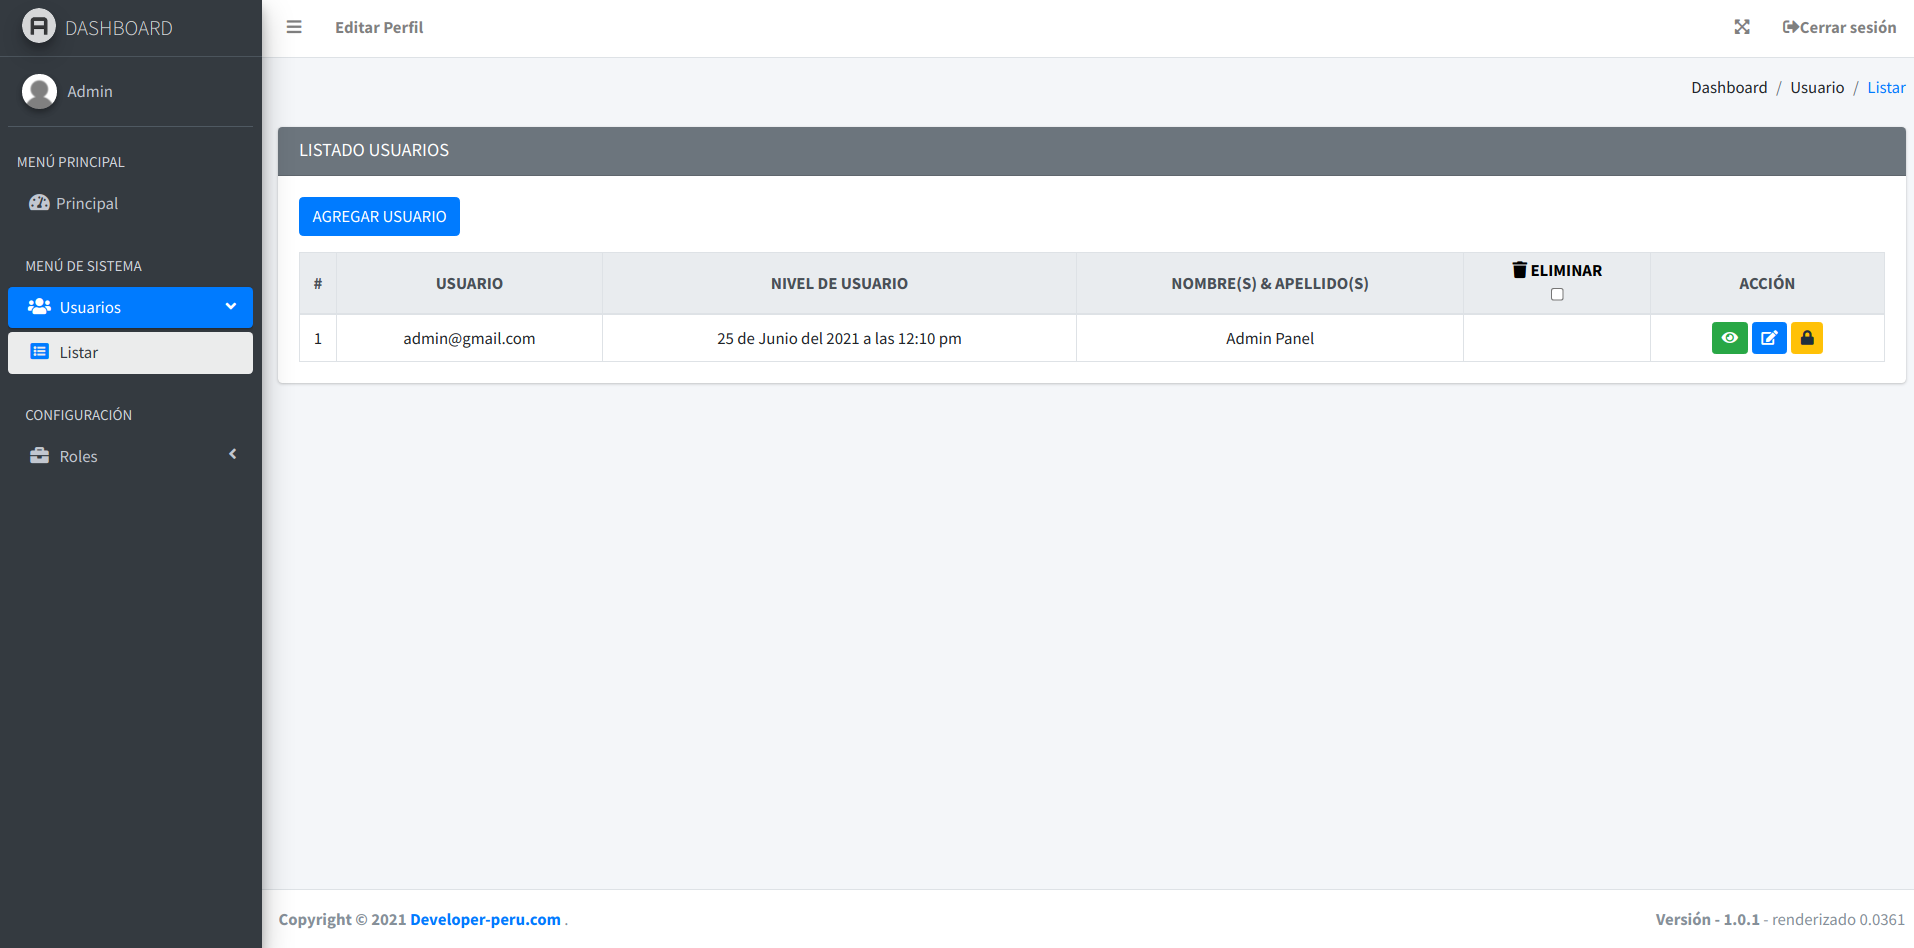Viewport: 1914px width, 948px height.
Task: Click the ACCIÓN column header
Action: click(1767, 284)
